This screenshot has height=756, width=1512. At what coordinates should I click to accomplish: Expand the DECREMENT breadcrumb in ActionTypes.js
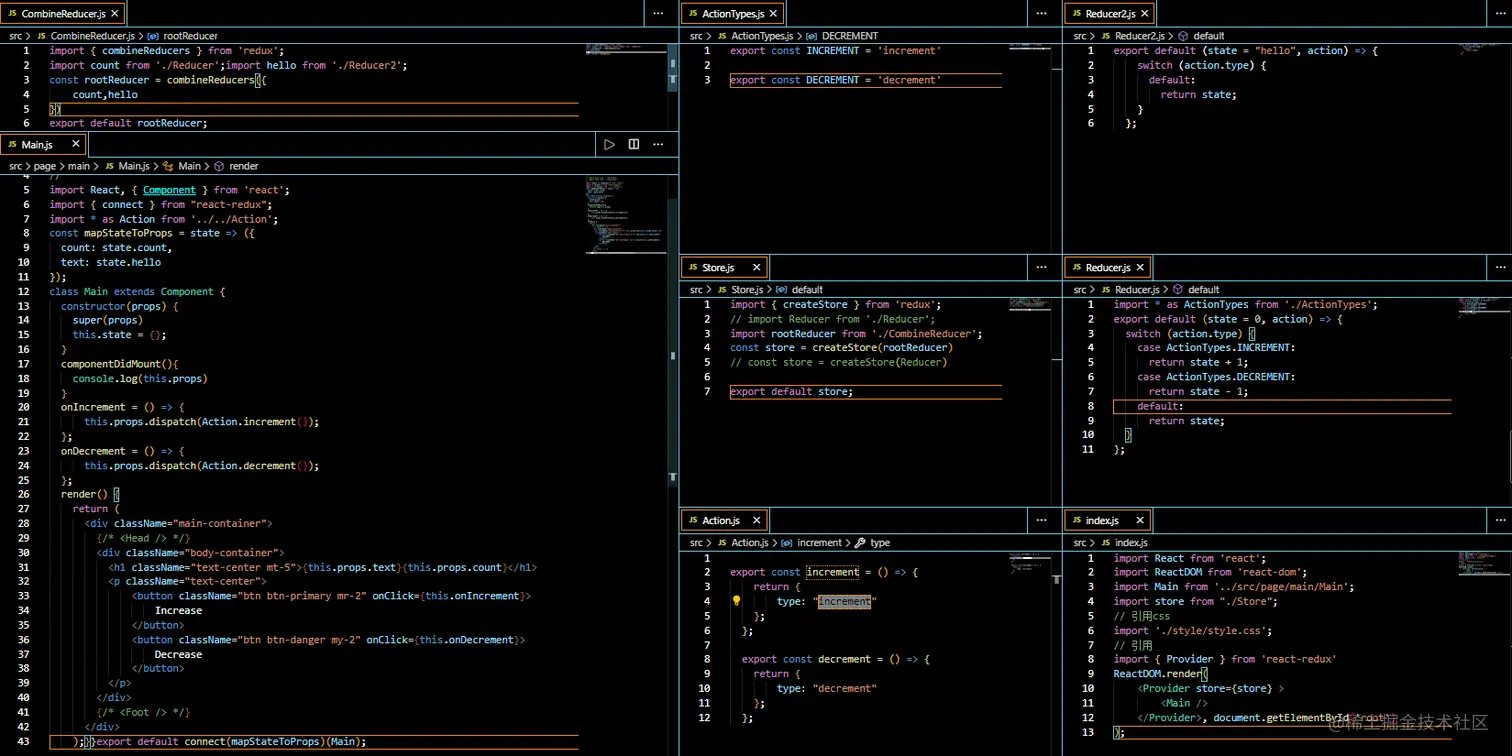(x=849, y=36)
